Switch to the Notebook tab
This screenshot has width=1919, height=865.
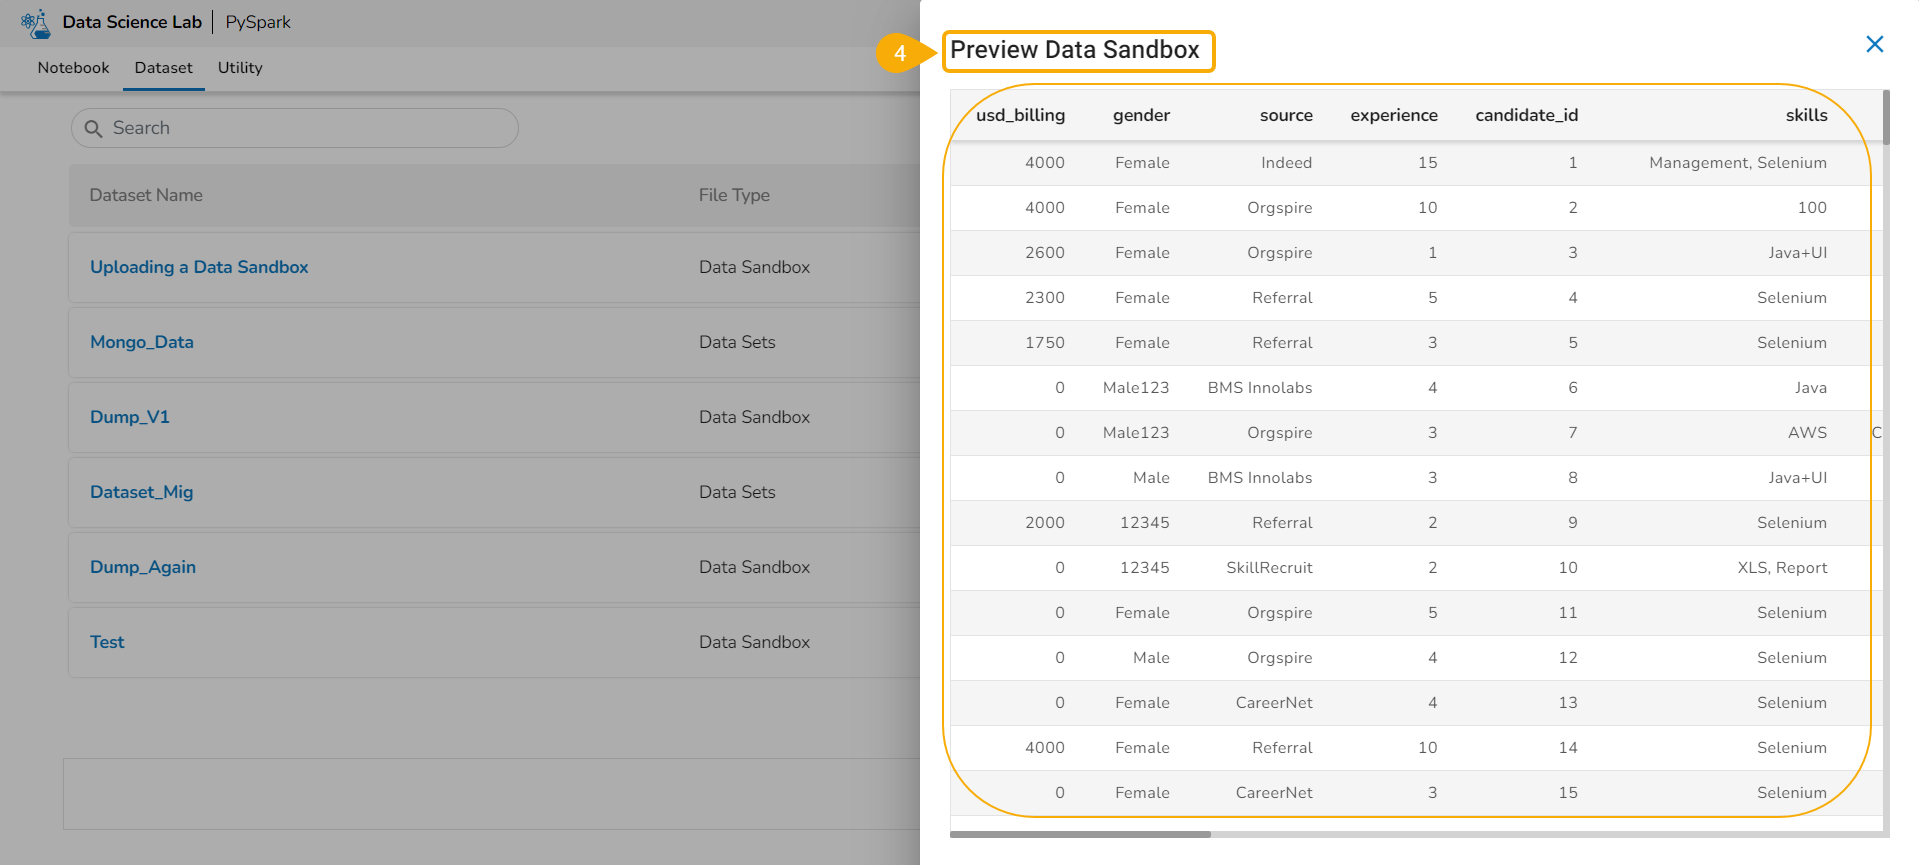point(73,68)
